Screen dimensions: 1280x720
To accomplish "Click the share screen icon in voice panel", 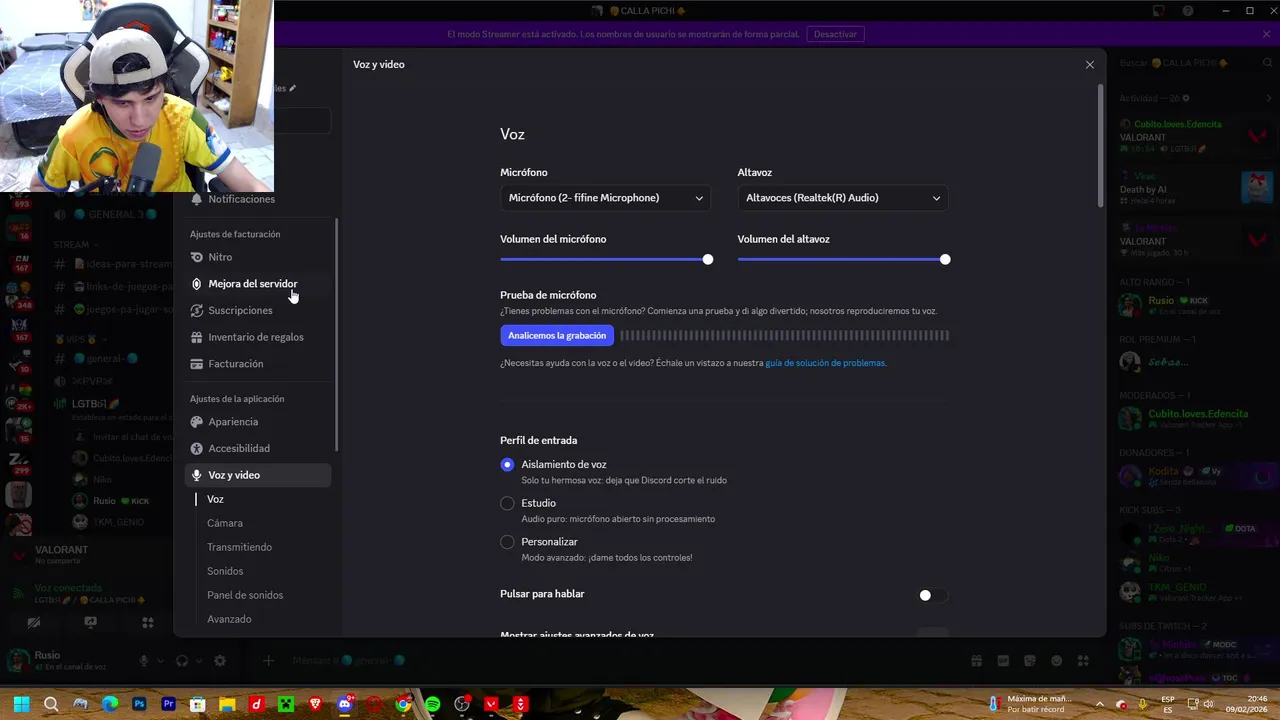I will (91, 622).
